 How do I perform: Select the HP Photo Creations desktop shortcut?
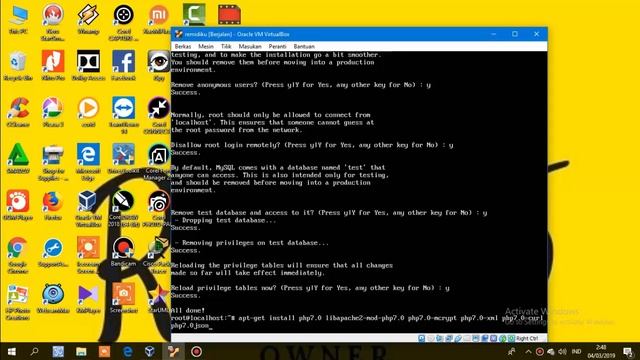click(17, 301)
